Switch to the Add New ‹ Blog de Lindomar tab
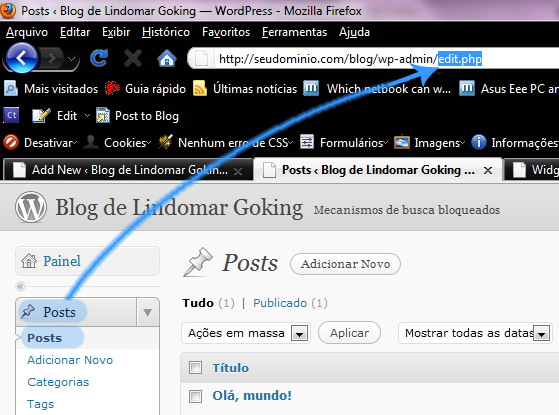The height and width of the screenshot is (415, 559). (x=128, y=170)
